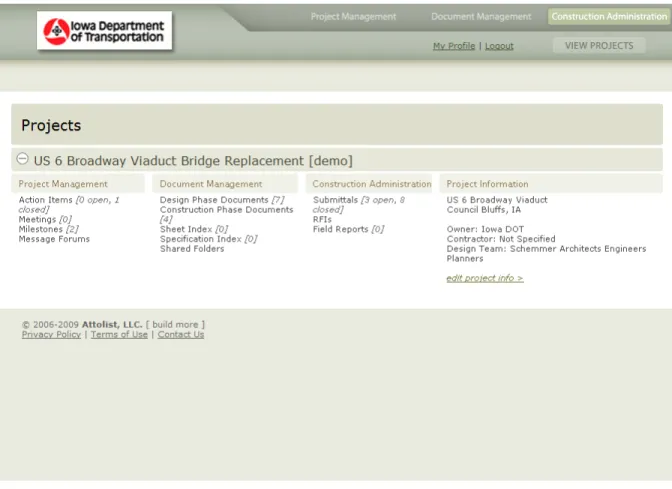
Task: Open the Document Management top tab
Action: (481, 17)
